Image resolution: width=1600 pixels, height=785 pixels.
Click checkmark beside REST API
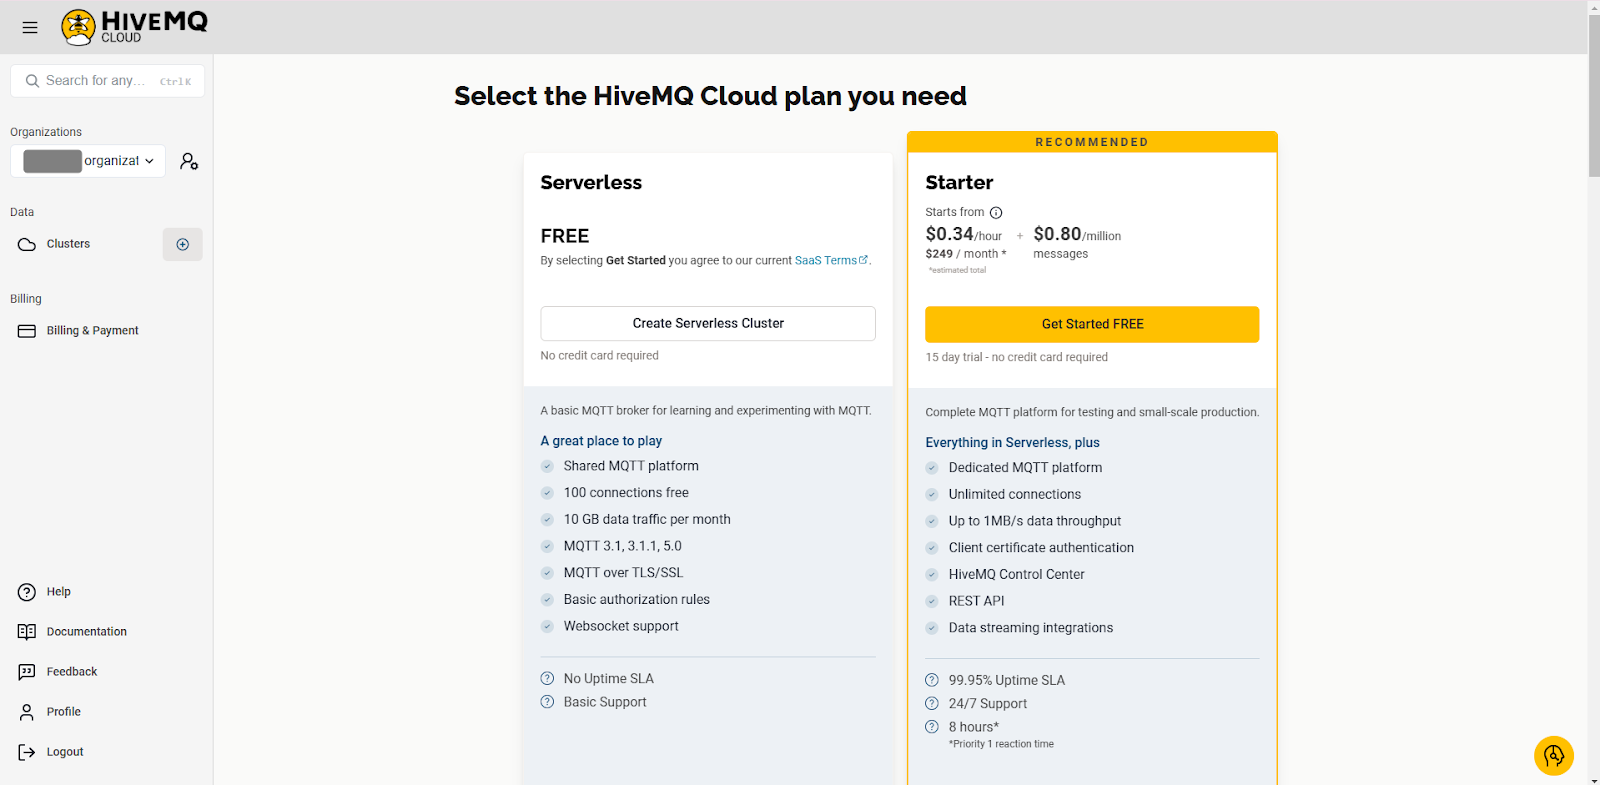(932, 601)
